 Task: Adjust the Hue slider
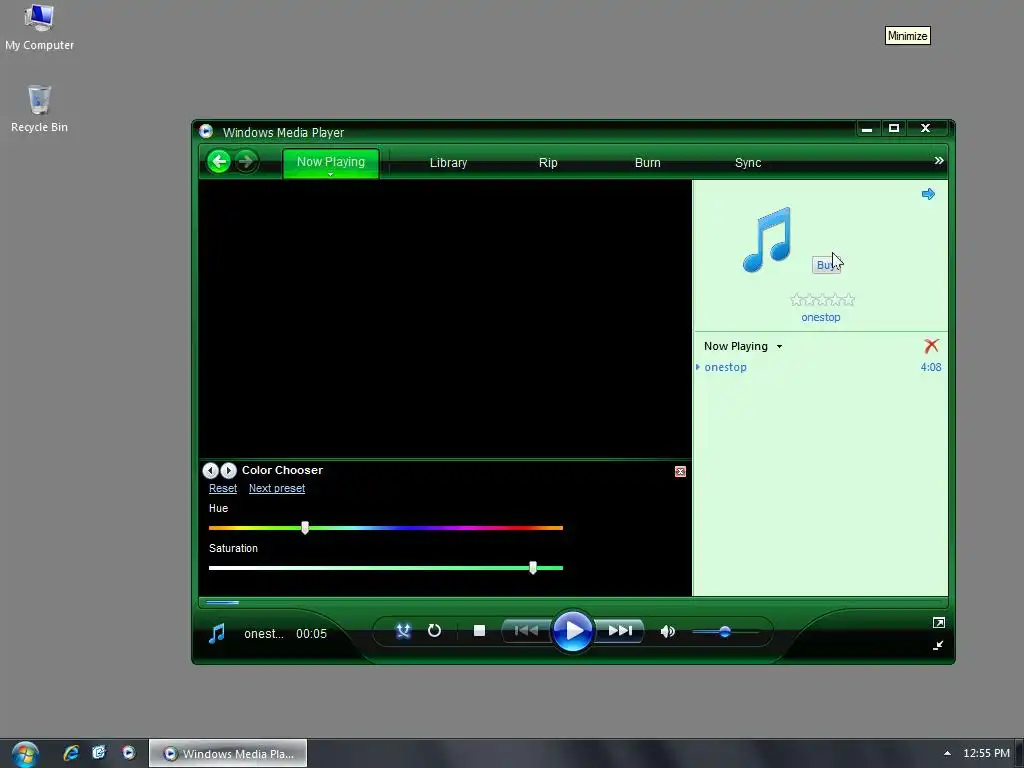[305, 528]
